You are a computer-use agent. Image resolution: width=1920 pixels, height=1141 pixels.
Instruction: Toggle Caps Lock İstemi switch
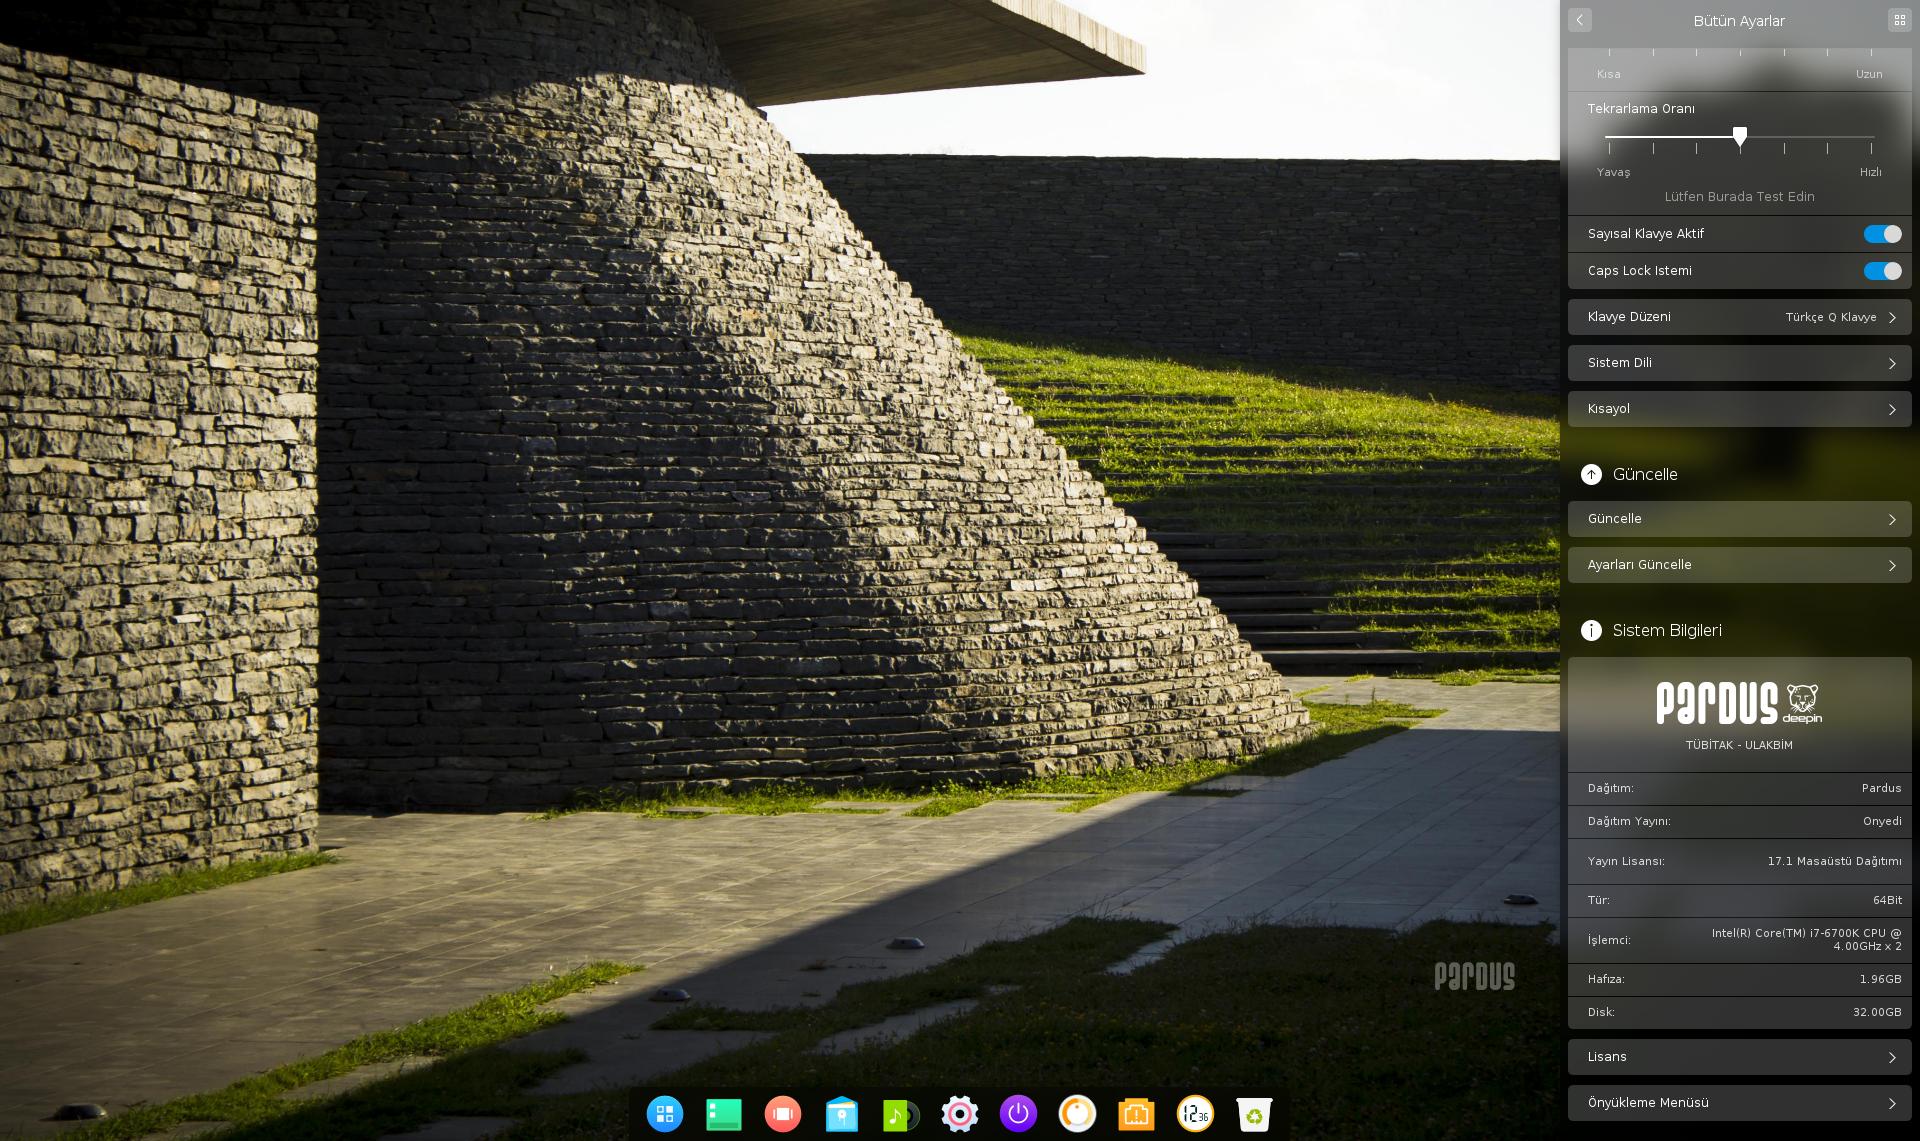[1883, 270]
